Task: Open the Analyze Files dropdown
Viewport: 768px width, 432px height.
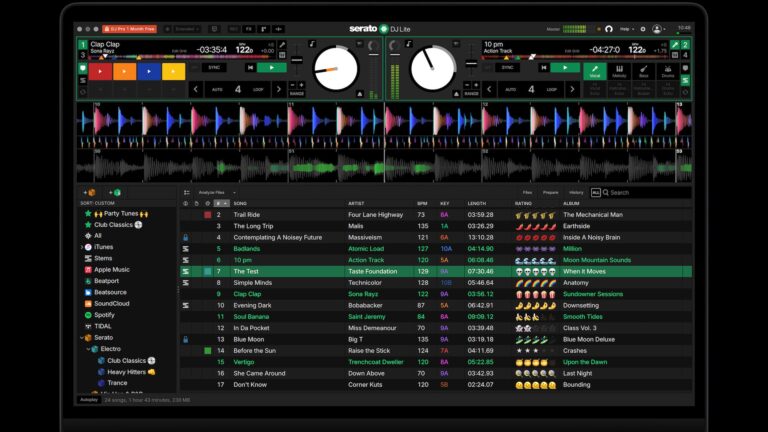Action: click(x=217, y=192)
